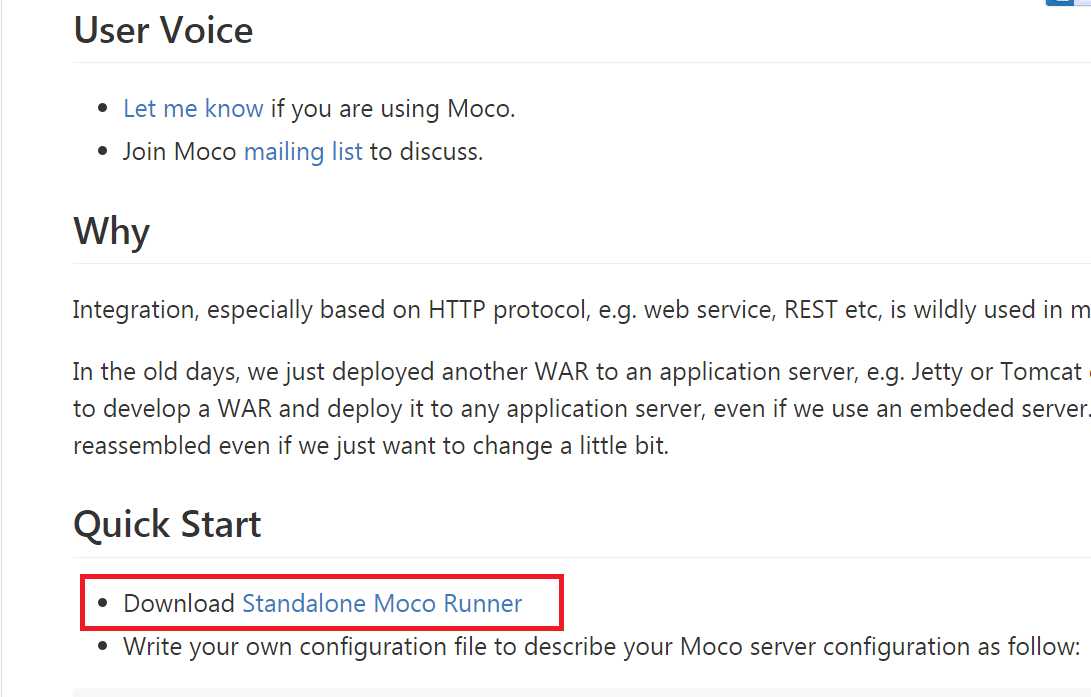Viewport: 1091px width, 697px height.
Task: Click the text "Join Moco" before mailing list
Action: (180, 152)
